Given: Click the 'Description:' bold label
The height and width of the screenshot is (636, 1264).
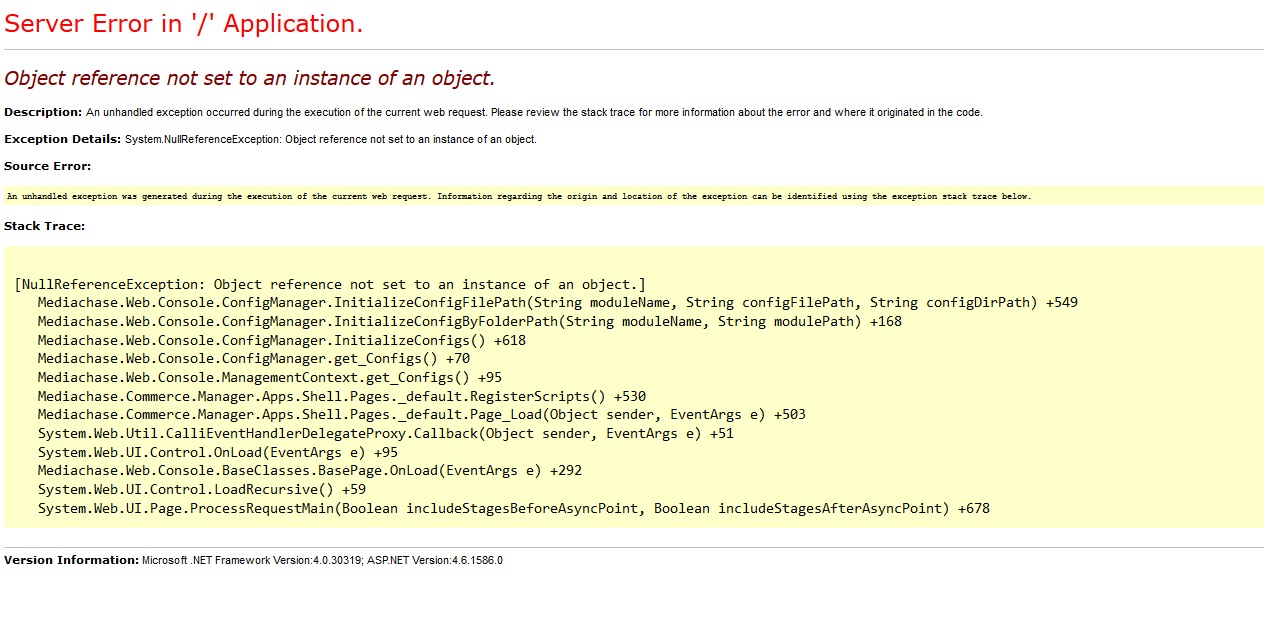Looking at the screenshot, I should point(43,112).
